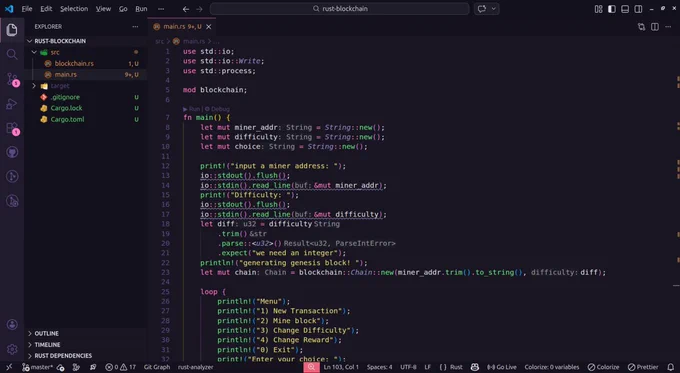Switch branch via master in status bar
The image size is (680, 373).
38,367
